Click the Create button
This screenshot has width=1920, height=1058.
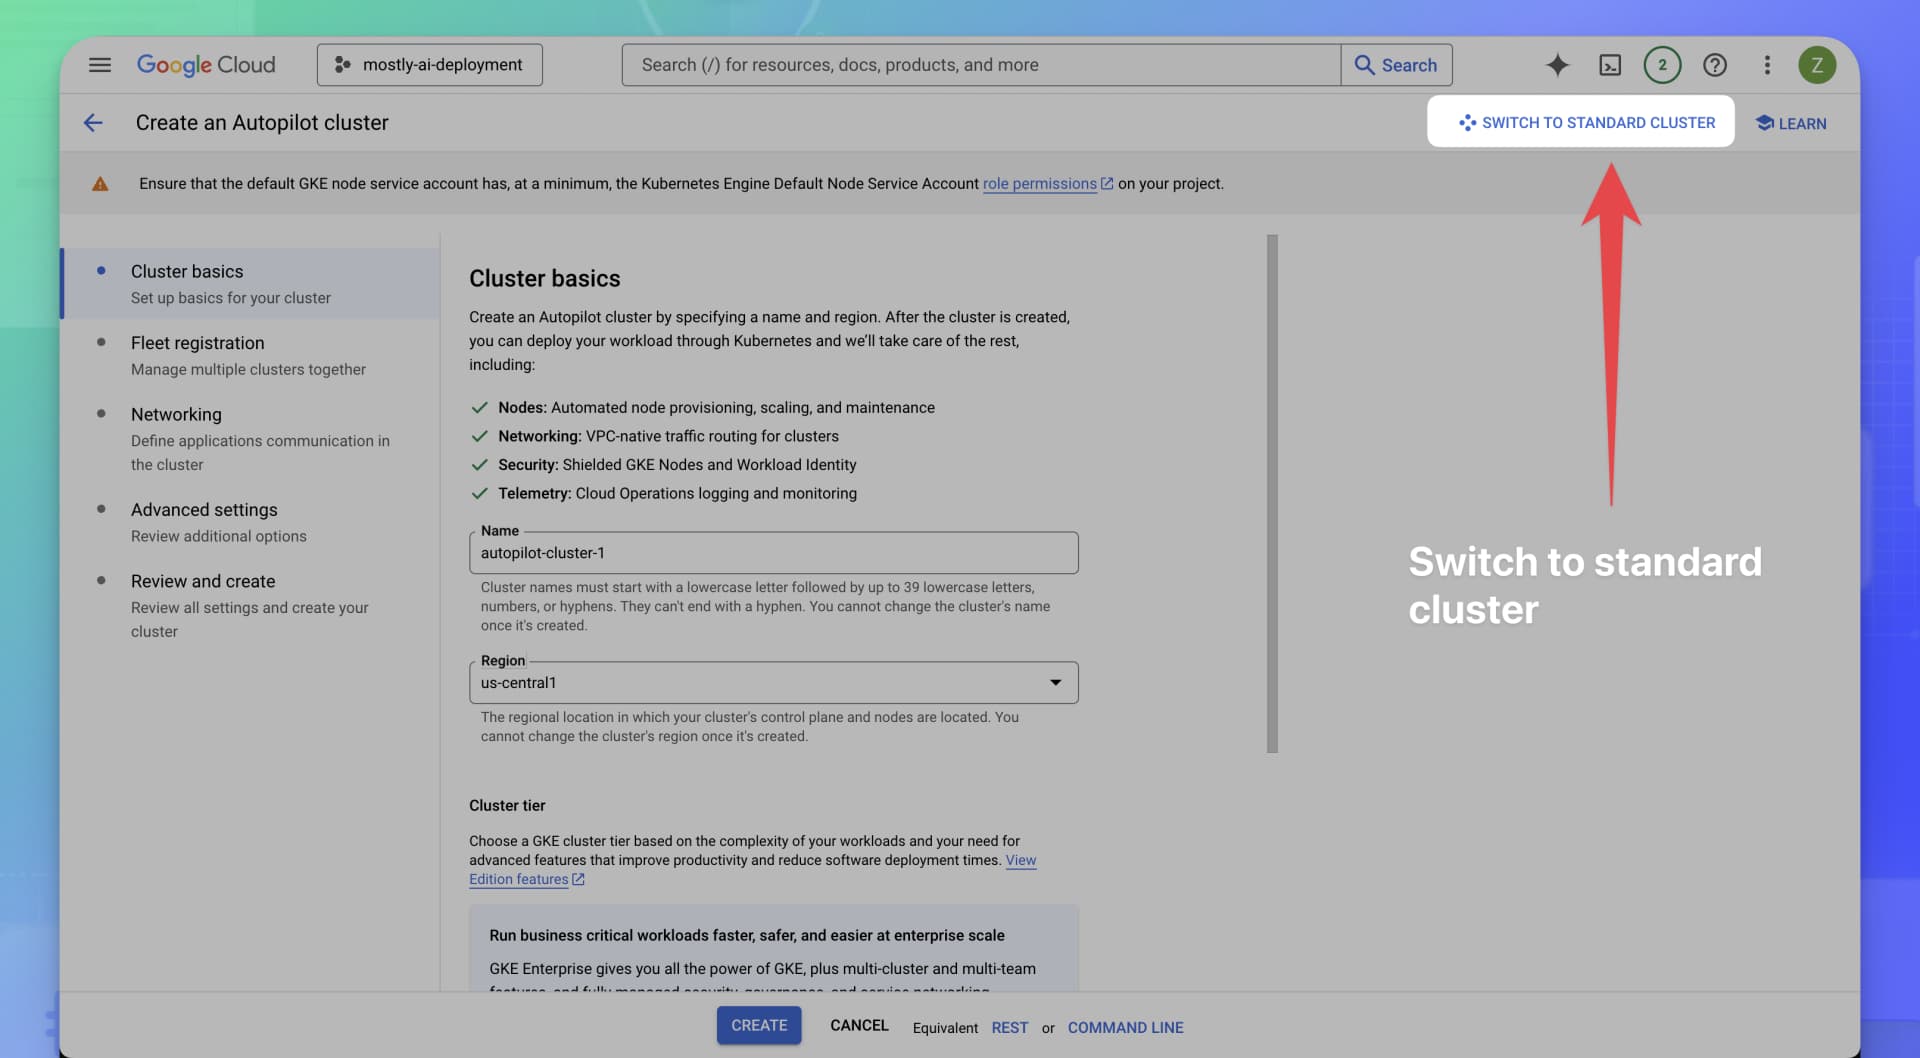click(x=758, y=1025)
